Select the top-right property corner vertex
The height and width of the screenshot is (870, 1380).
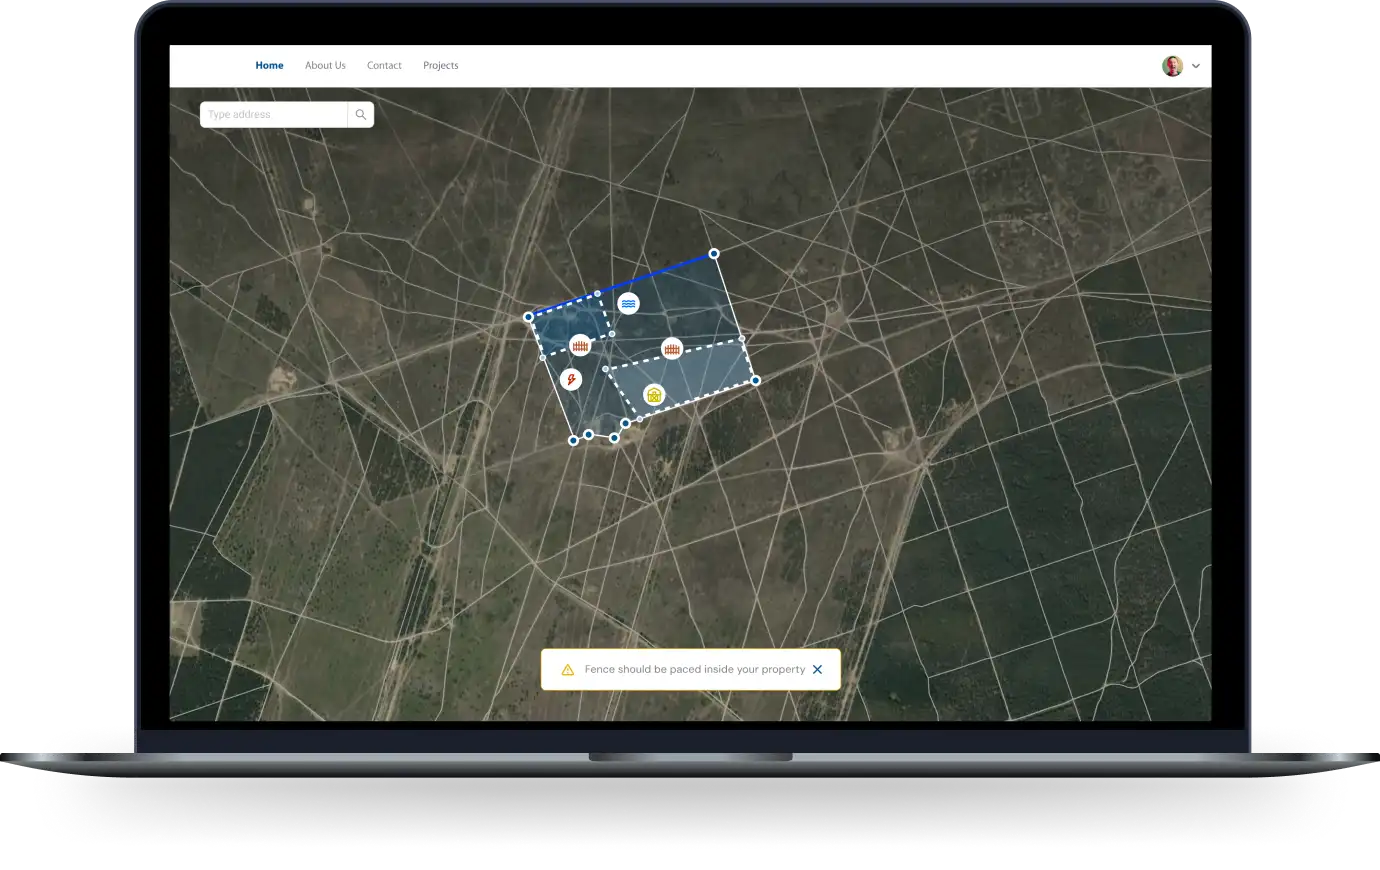(x=714, y=254)
